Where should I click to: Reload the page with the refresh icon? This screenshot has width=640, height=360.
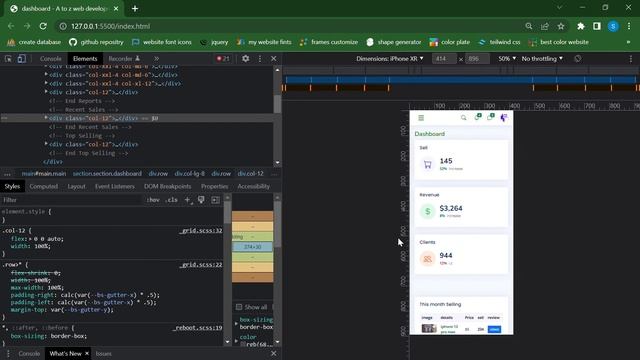point(43,26)
